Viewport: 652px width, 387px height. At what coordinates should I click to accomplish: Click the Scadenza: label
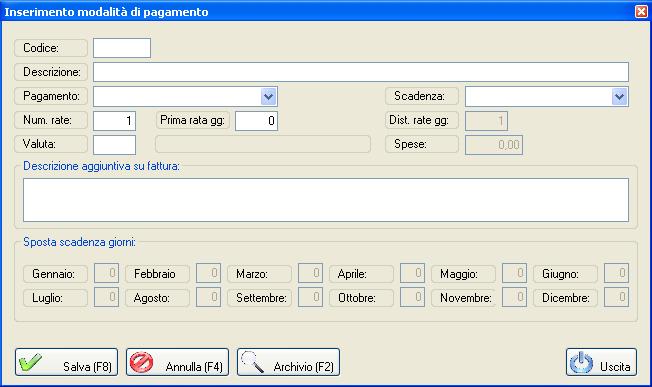coord(420,96)
